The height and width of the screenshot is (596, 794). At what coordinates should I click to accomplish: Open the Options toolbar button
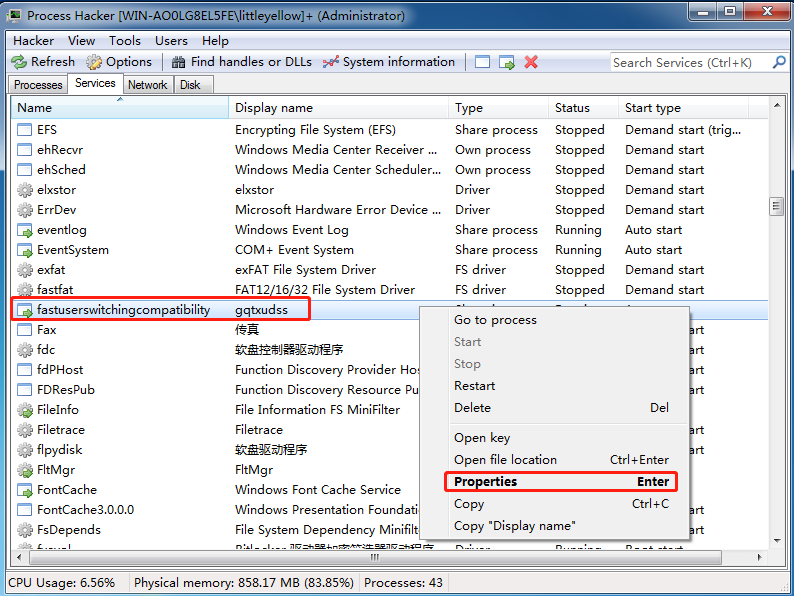tap(119, 62)
